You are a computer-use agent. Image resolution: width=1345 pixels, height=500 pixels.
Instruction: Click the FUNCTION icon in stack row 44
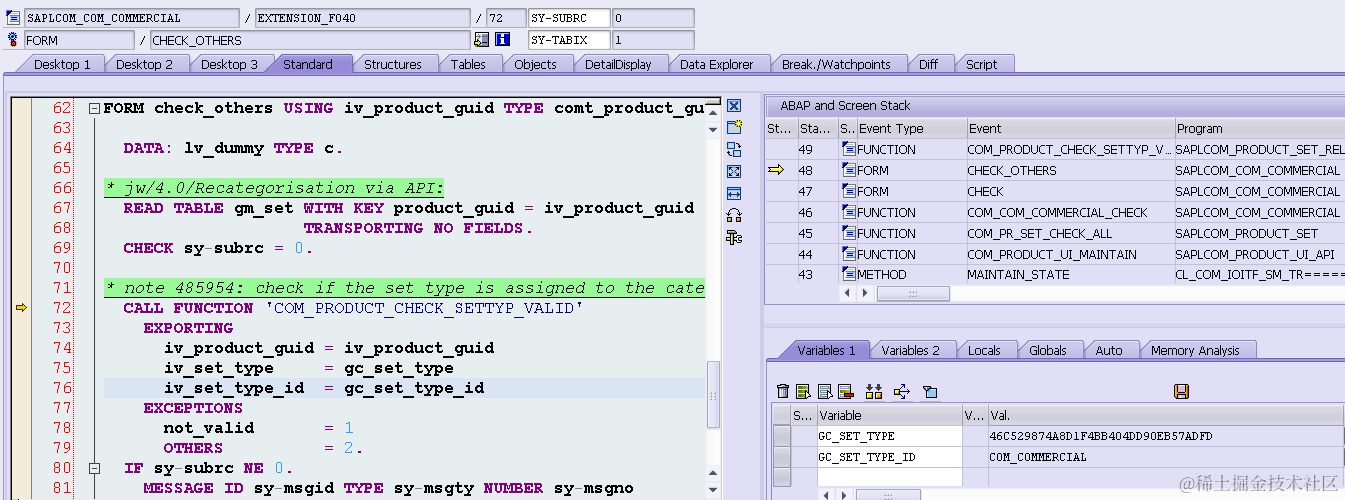(x=848, y=254)
